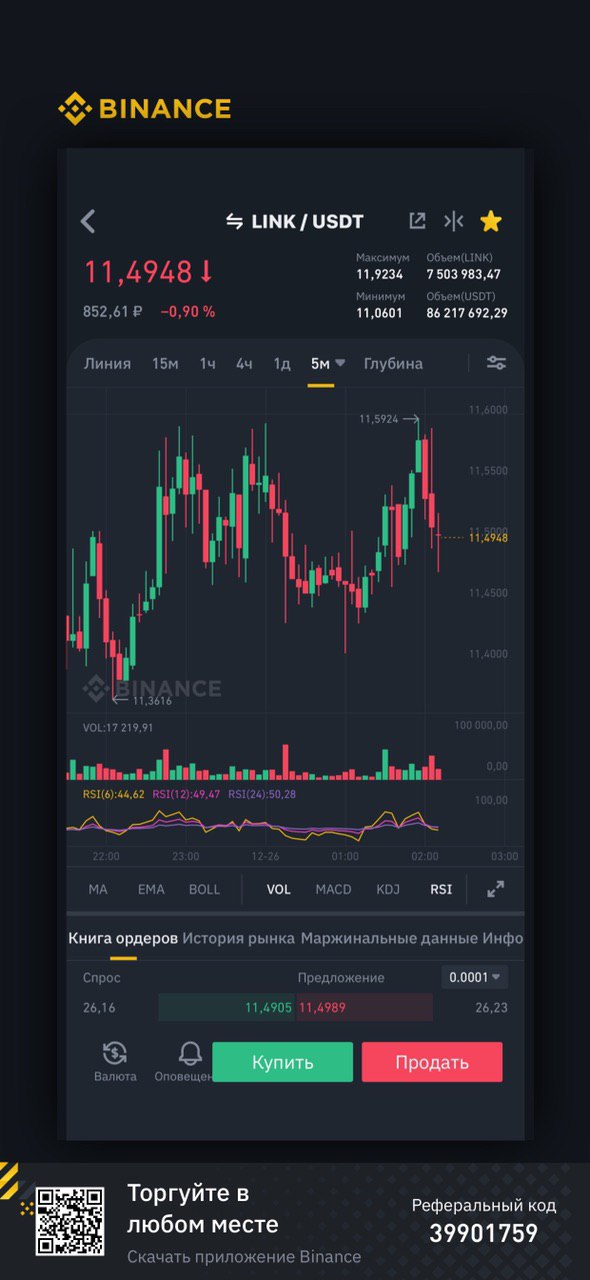Toggle the RSI indicator
Screen dimensions: 590x1280
point(441,889)
